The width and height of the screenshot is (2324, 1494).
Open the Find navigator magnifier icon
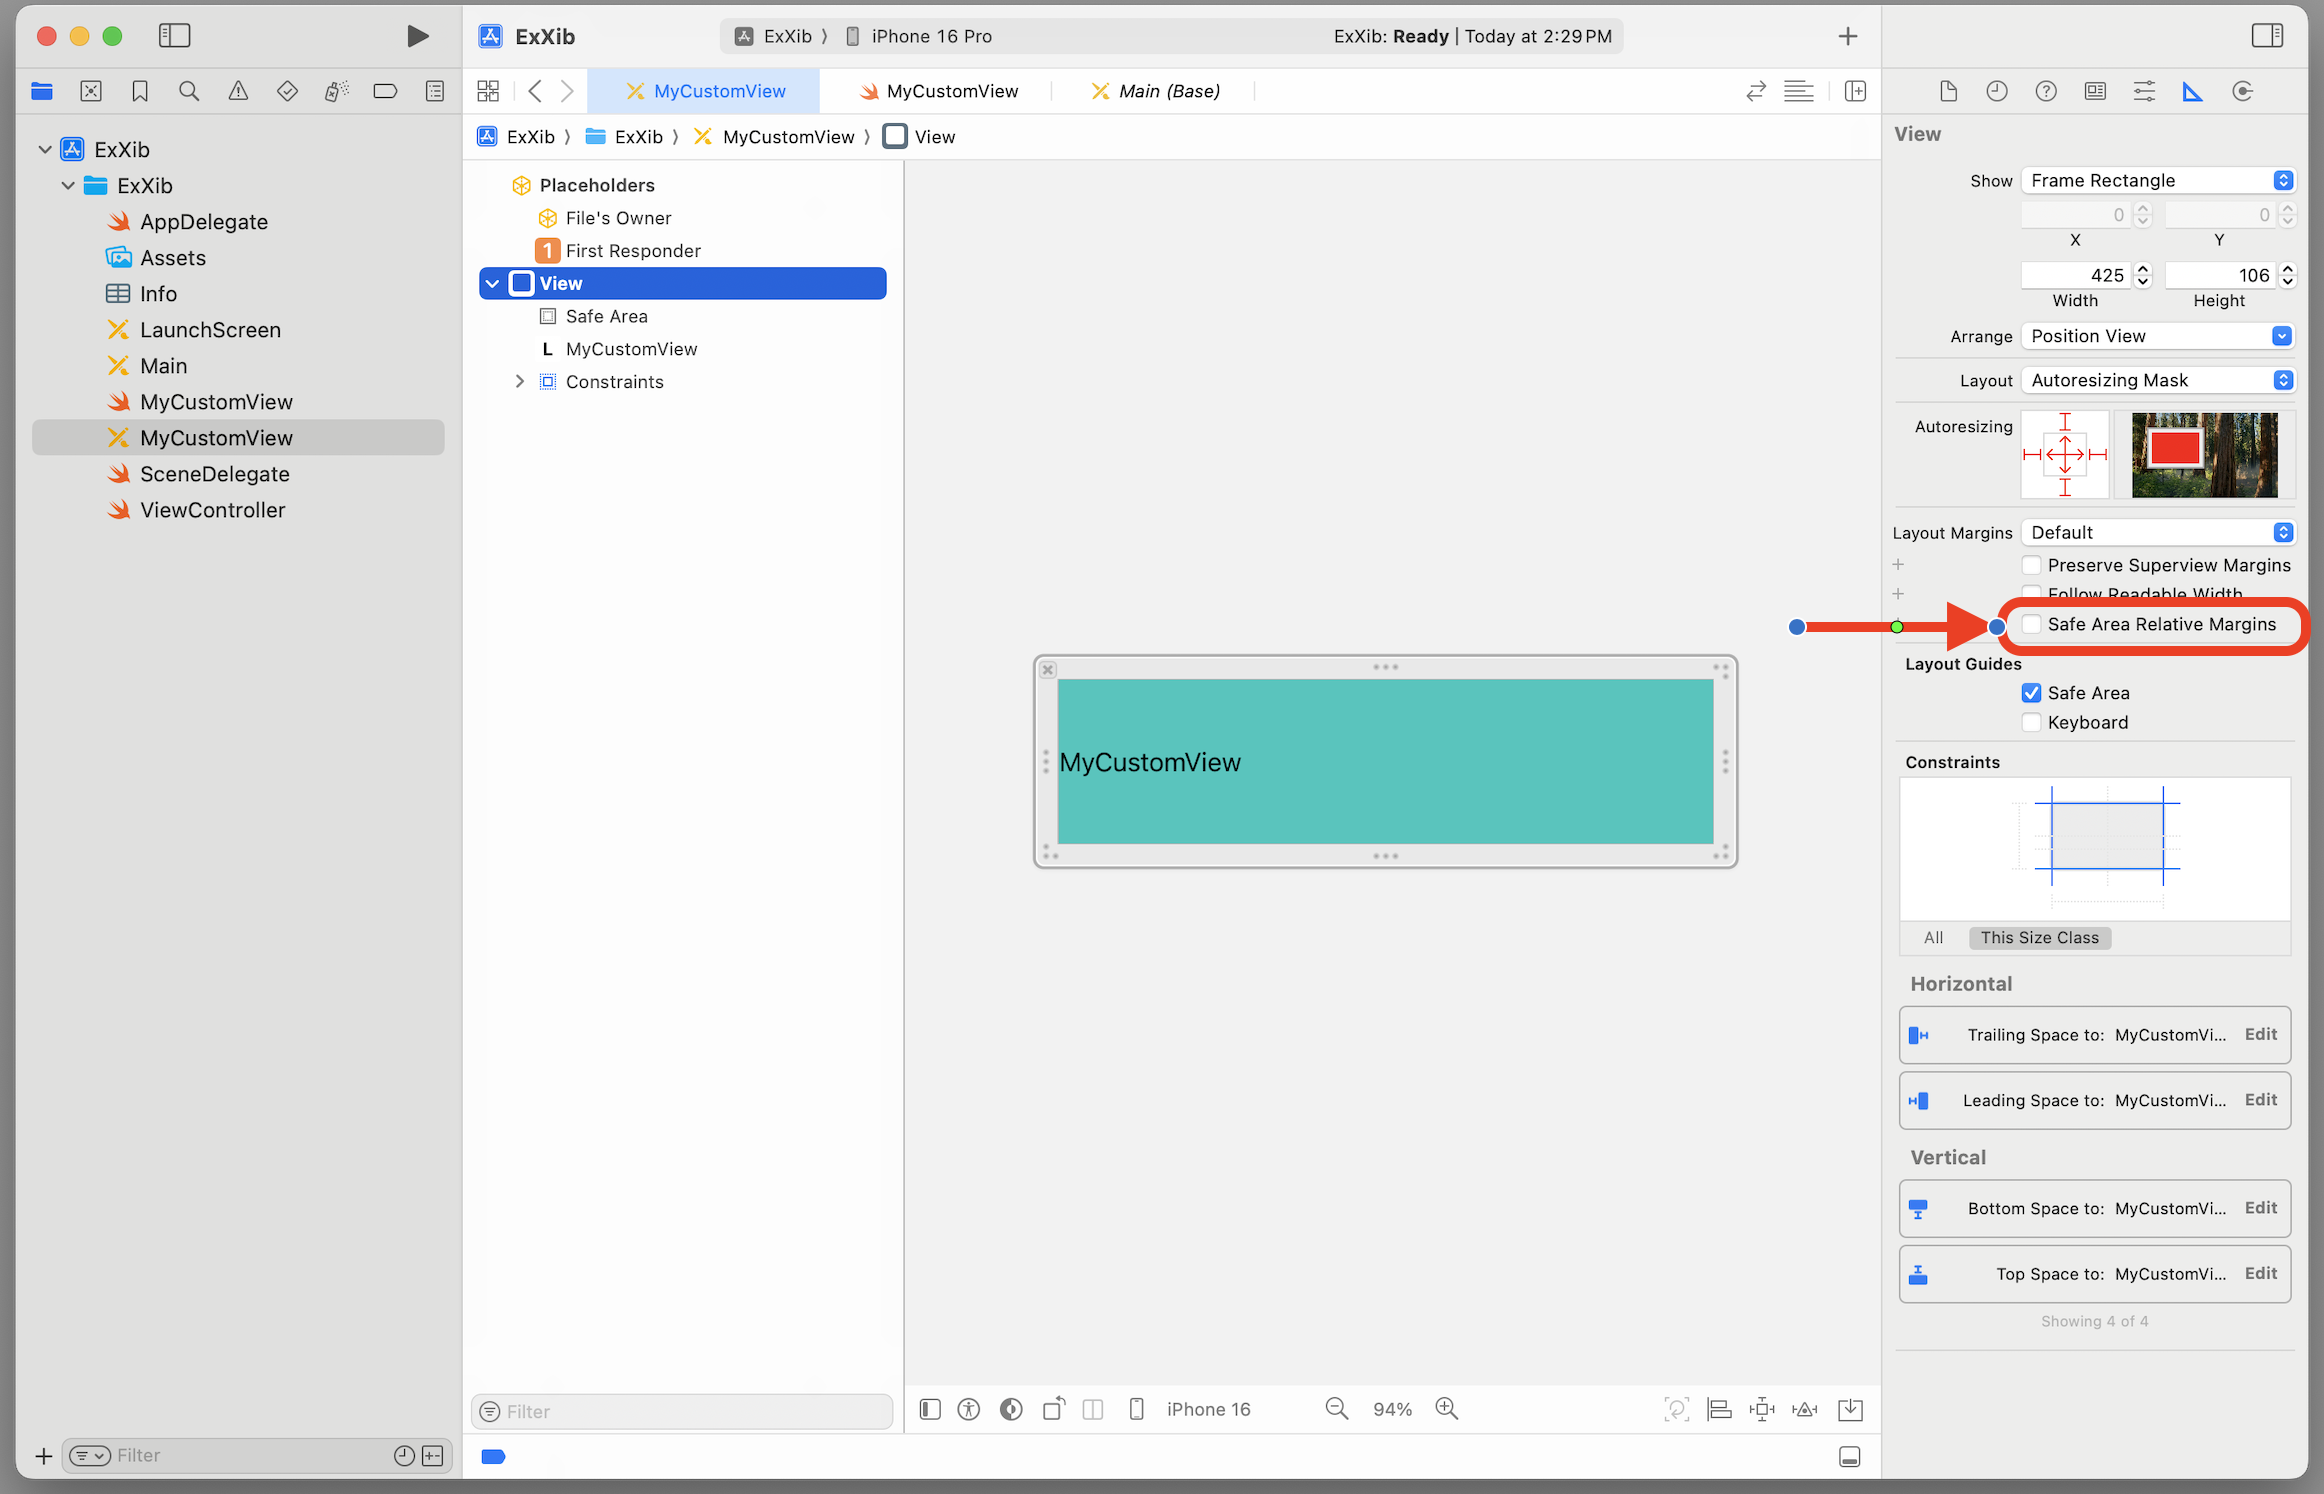point(189,92)
